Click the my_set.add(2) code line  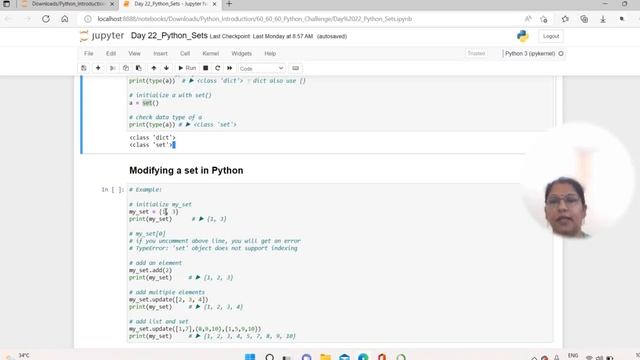pyautogui.click(x=151, y=270)
